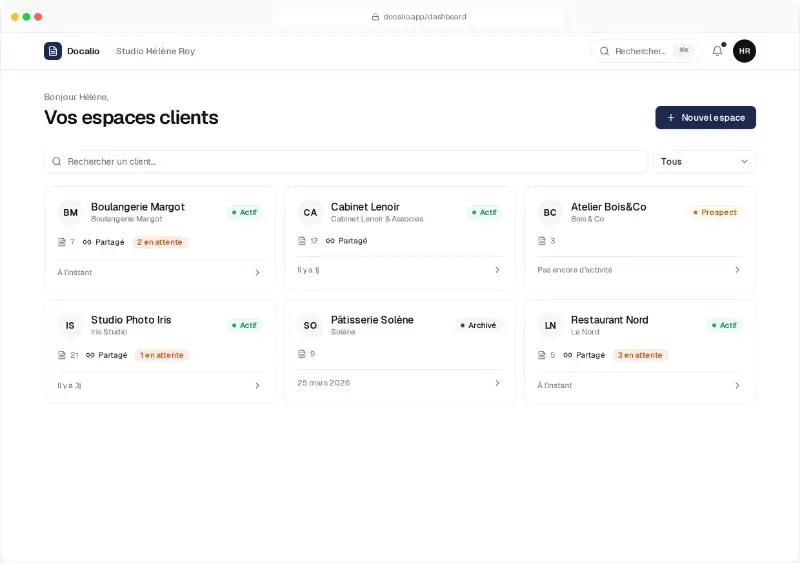The height and width of the screenshot is (563, 800).
Task: Open Restaurant Nord via its chevron arrow
Action: [737, 385]
